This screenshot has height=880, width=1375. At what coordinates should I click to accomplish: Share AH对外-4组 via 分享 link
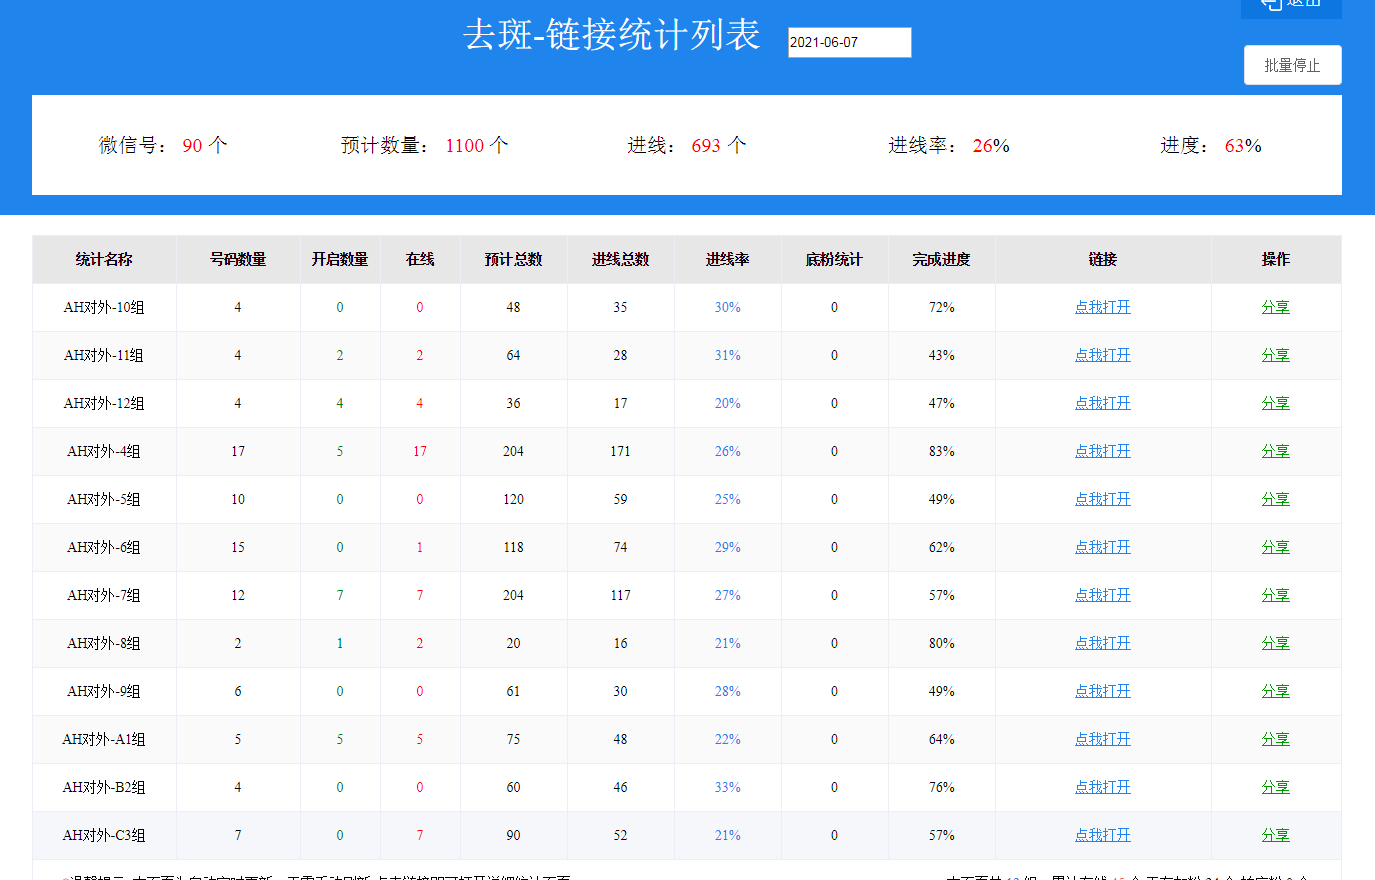coord(1275,451)
